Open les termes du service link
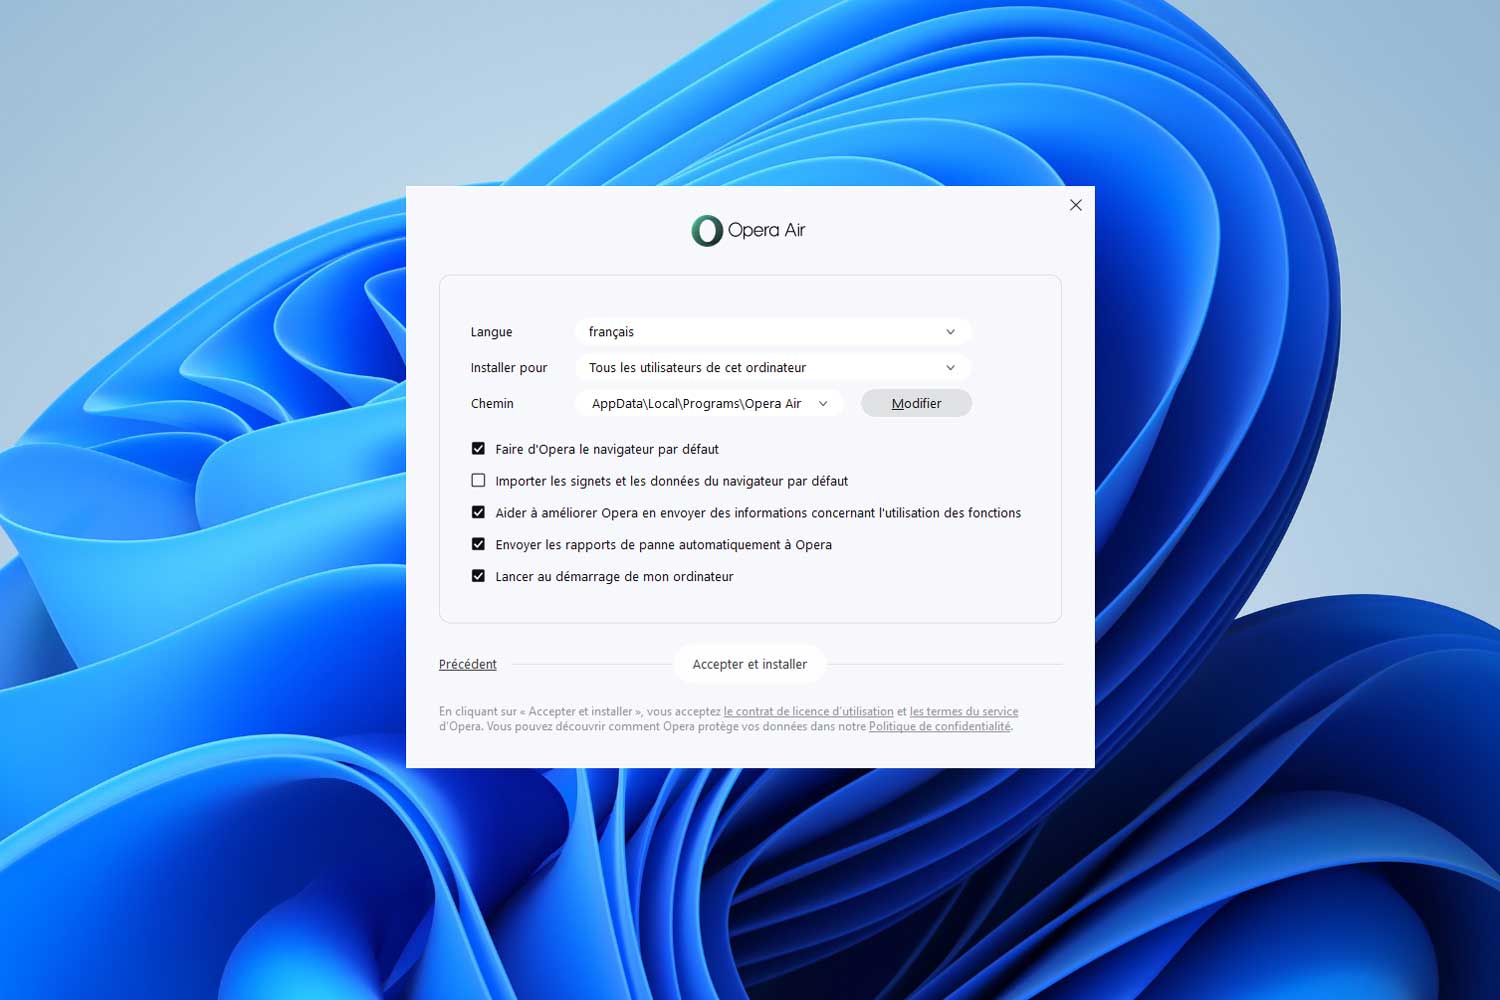1500x1000 pixels. tap(964, 712)
